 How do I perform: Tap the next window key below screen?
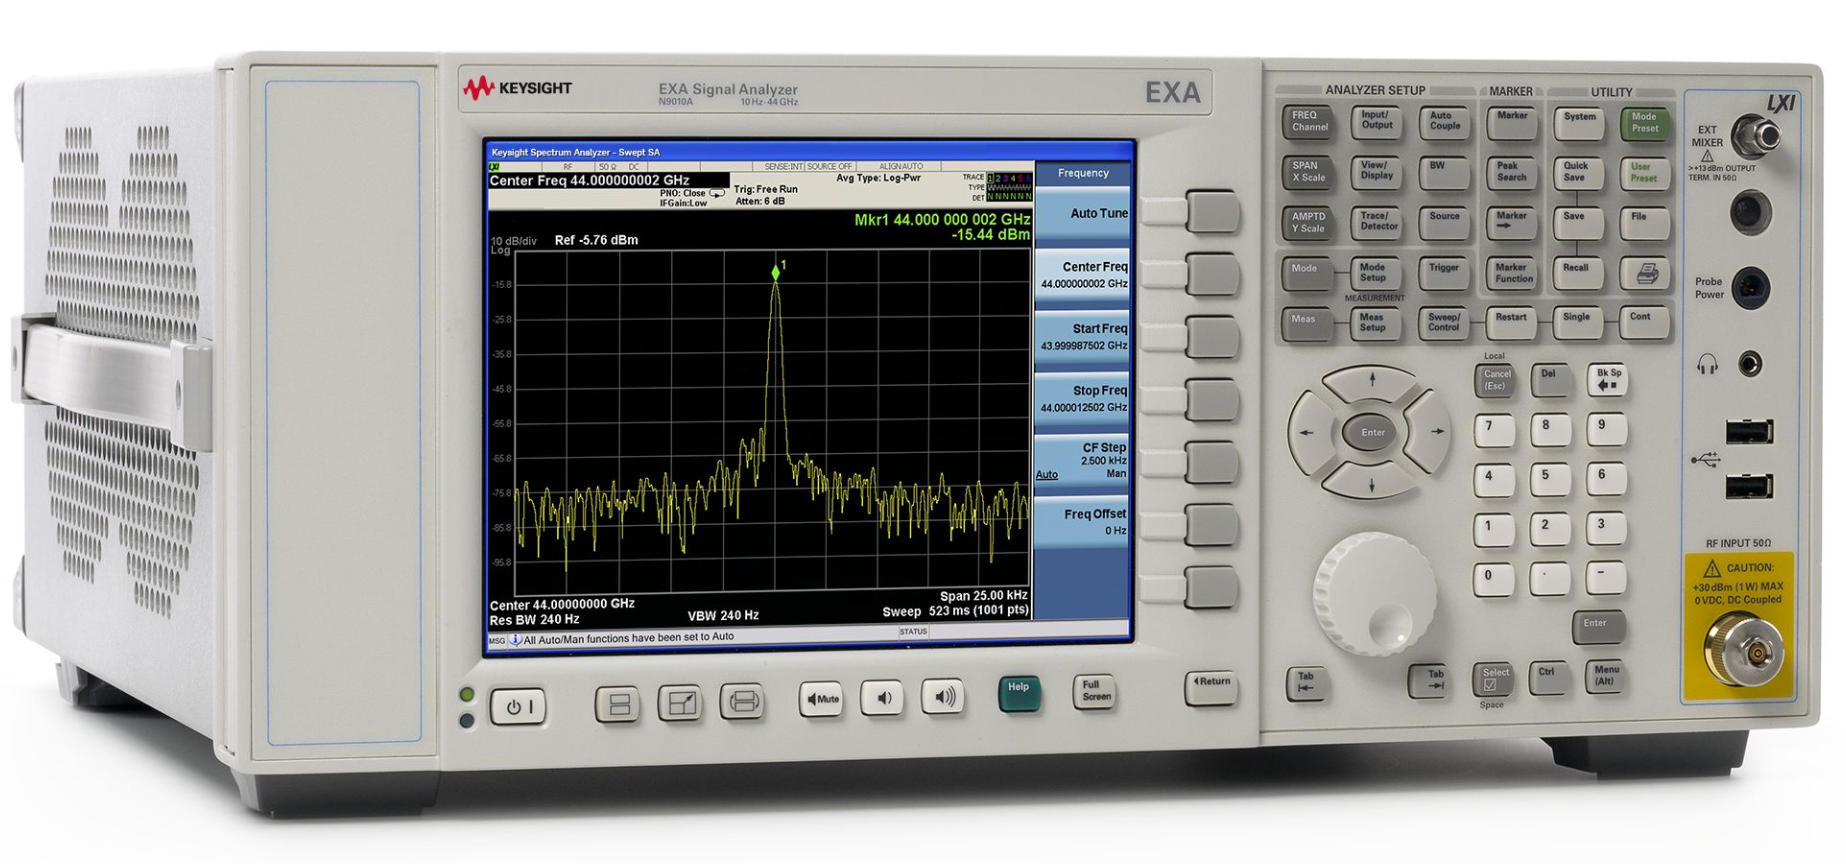tap(742, 701)
